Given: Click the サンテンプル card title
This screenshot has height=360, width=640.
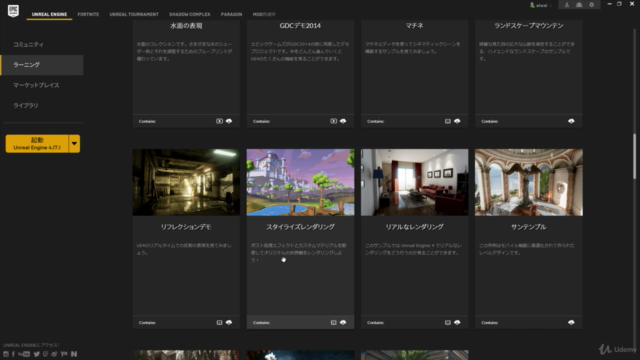Looking at the screenshot, I should 529,227.
